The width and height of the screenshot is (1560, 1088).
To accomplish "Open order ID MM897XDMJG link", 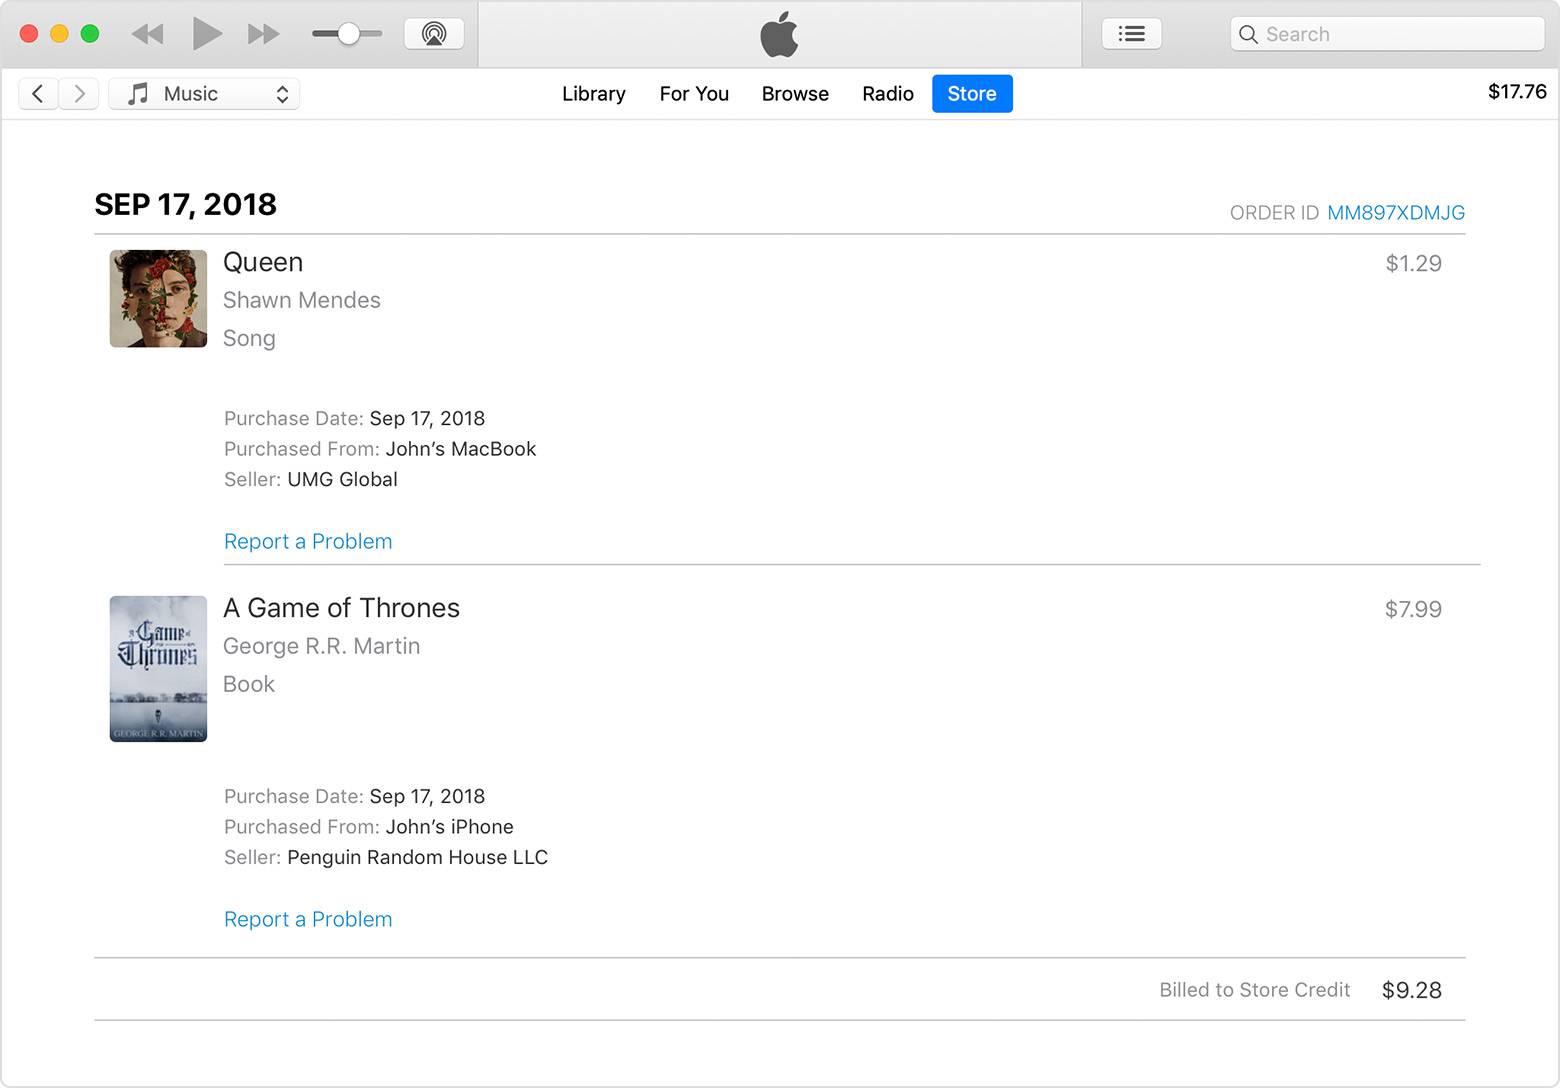I will point(1395,213).
